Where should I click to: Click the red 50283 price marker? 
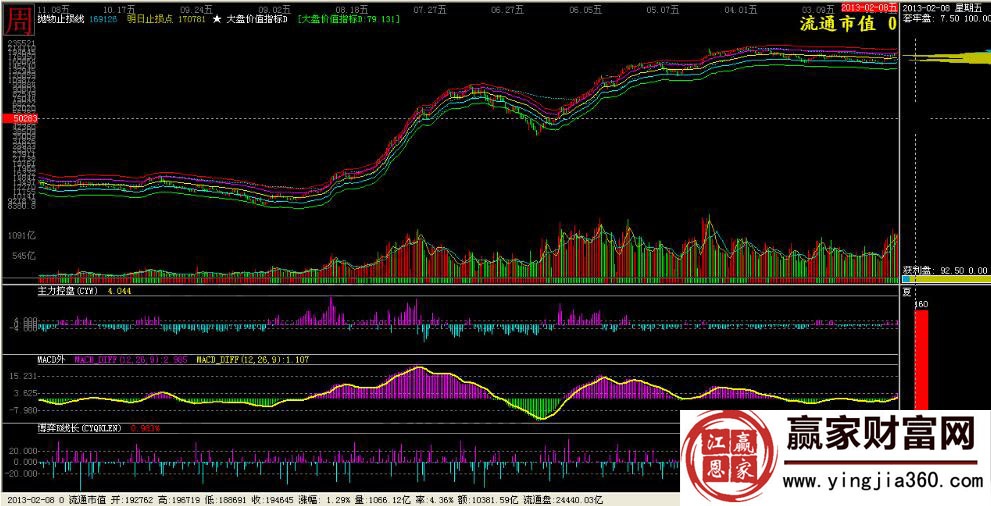(x=18, y=119)
